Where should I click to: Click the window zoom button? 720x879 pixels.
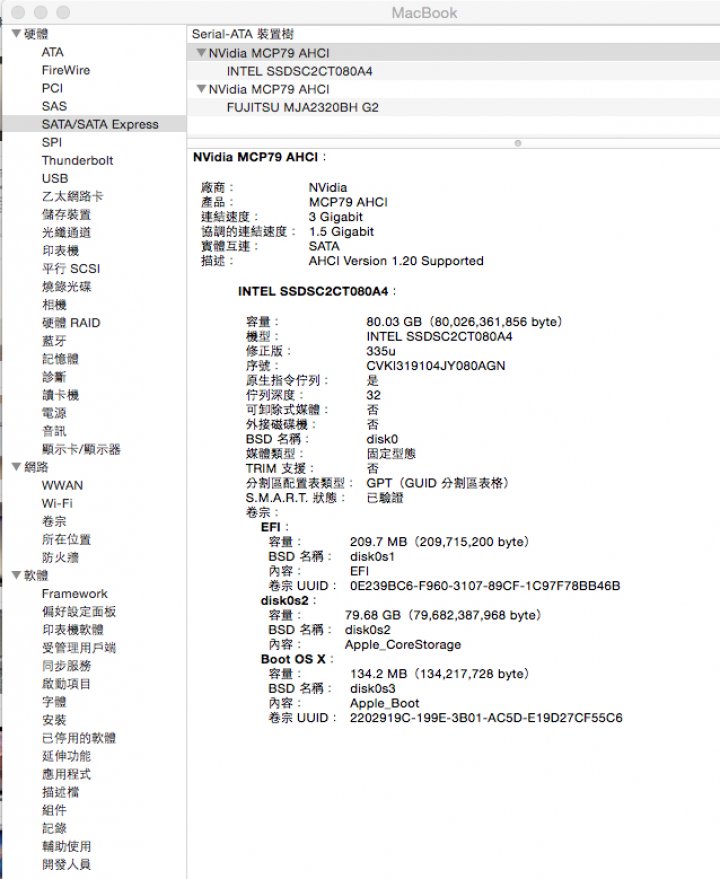(63, 12)
